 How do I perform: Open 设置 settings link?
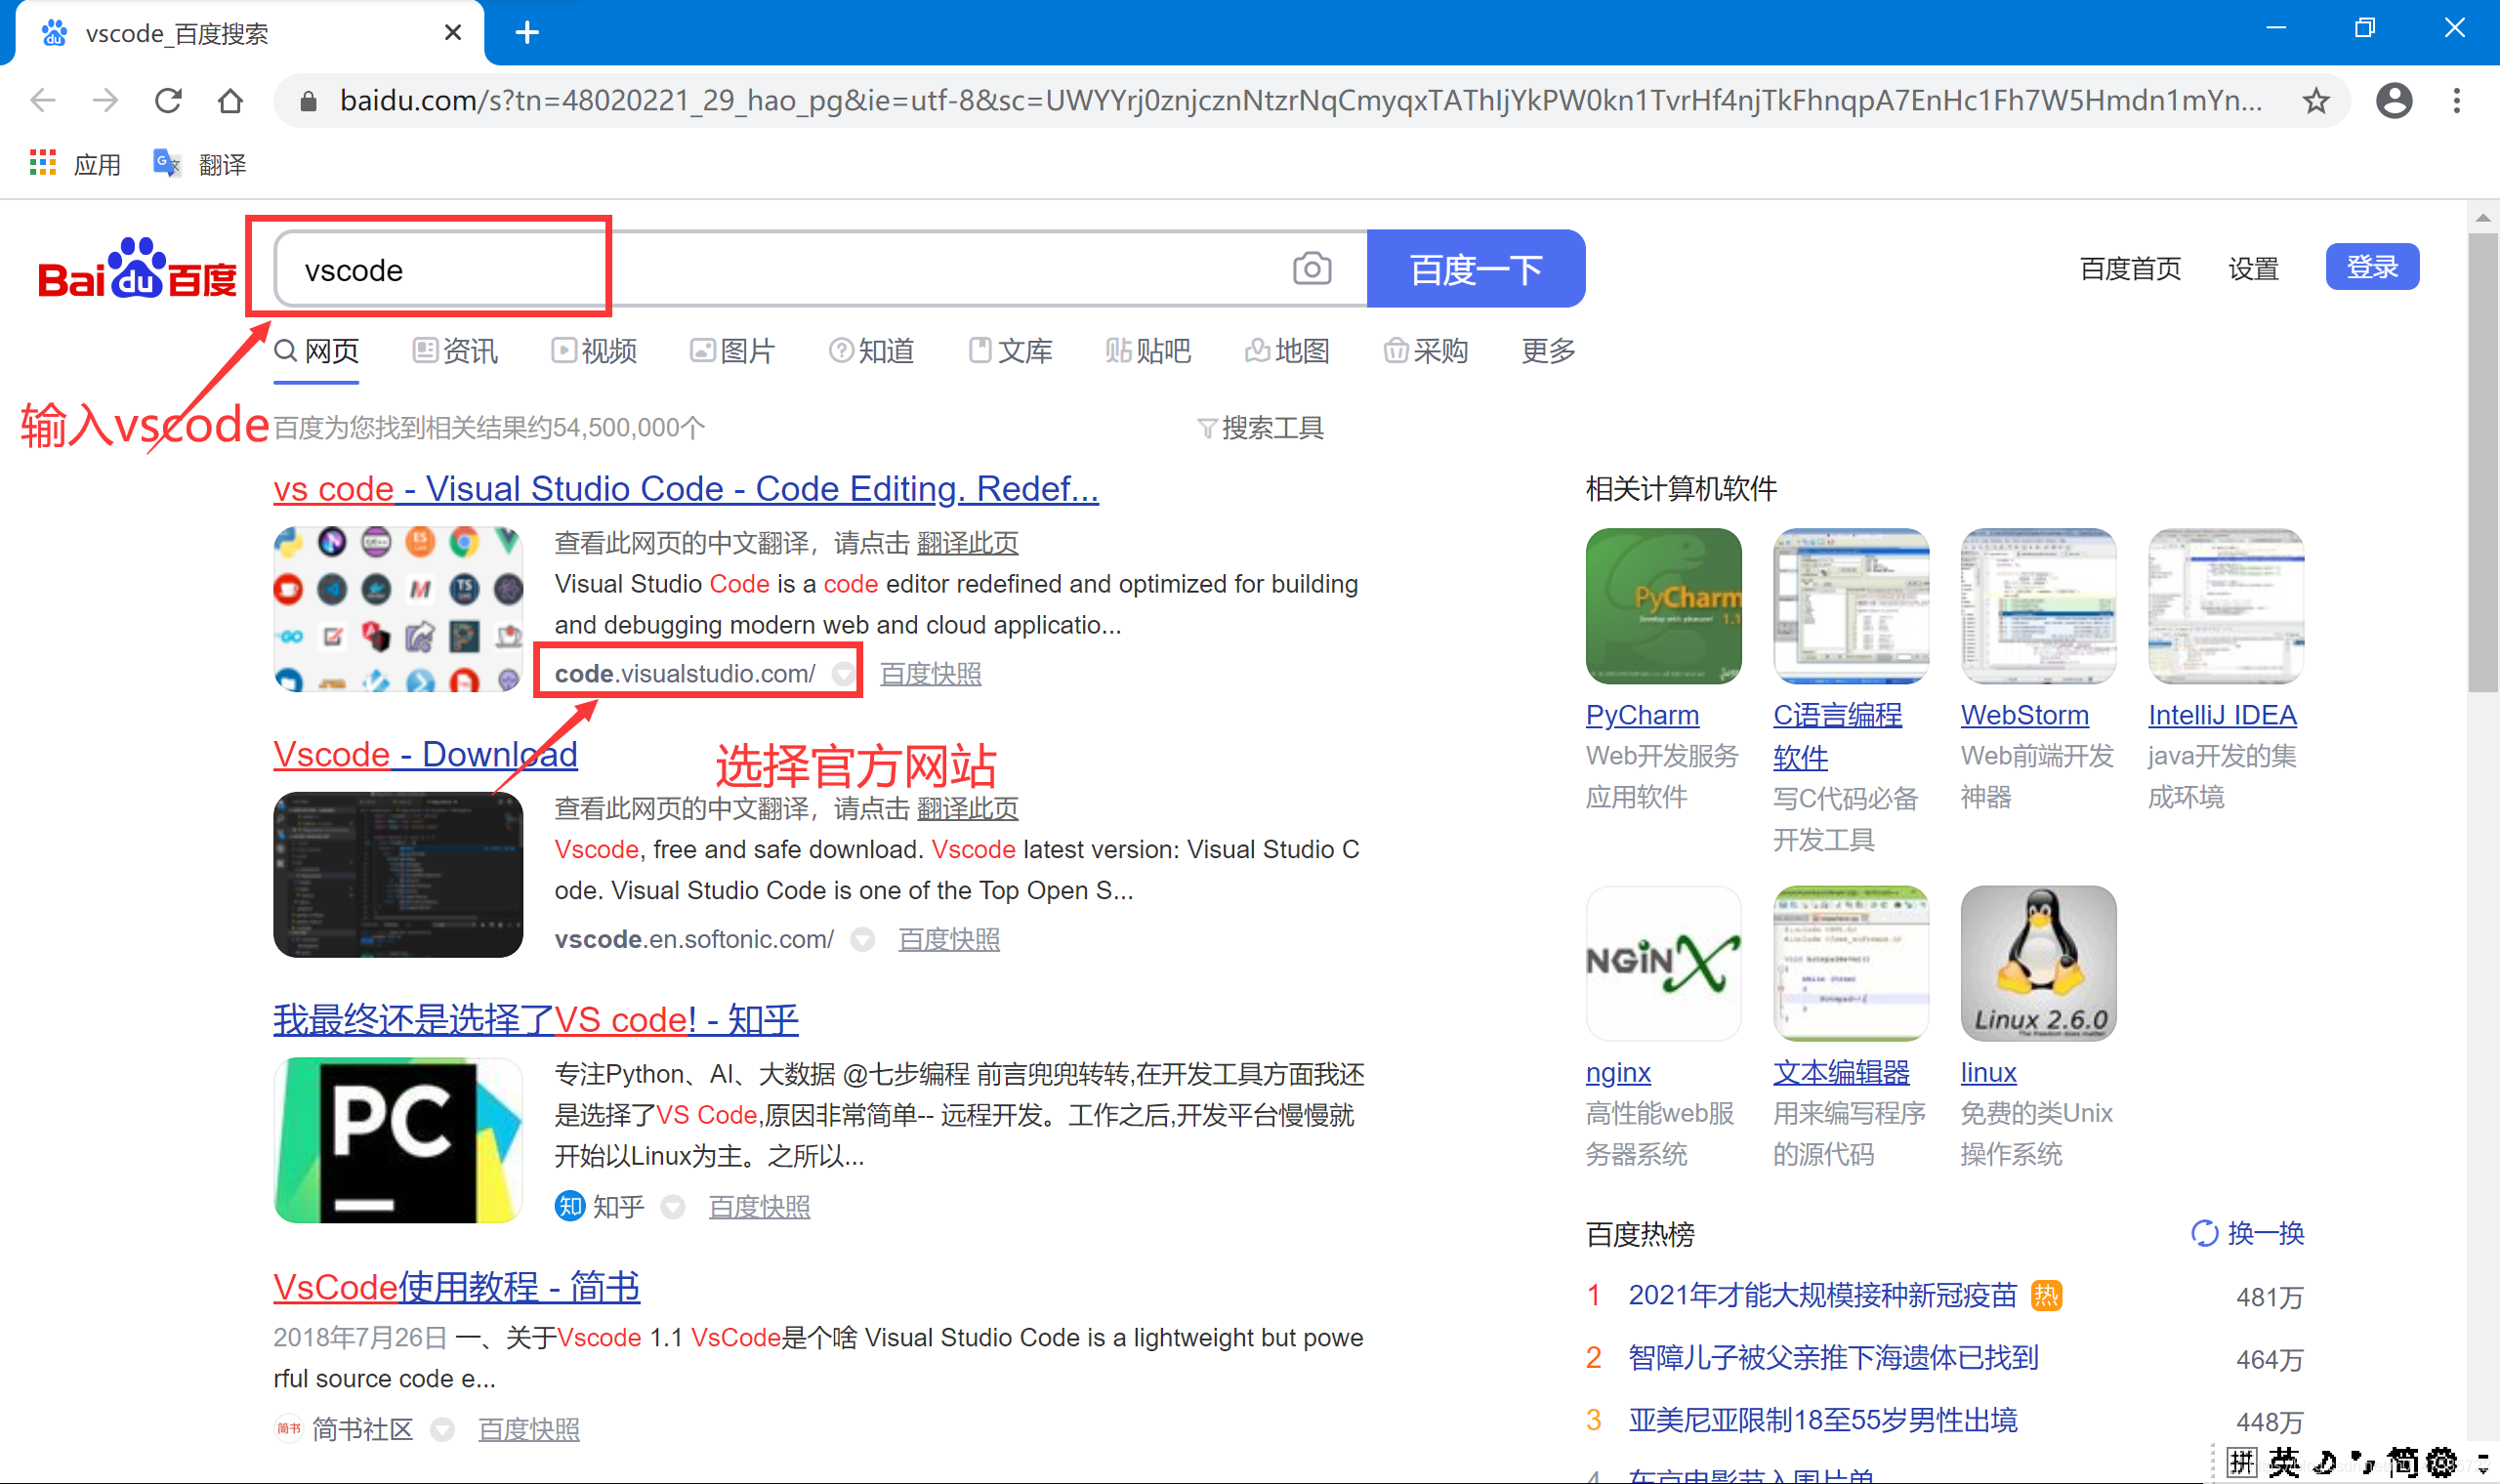[x=2253, y=268]
